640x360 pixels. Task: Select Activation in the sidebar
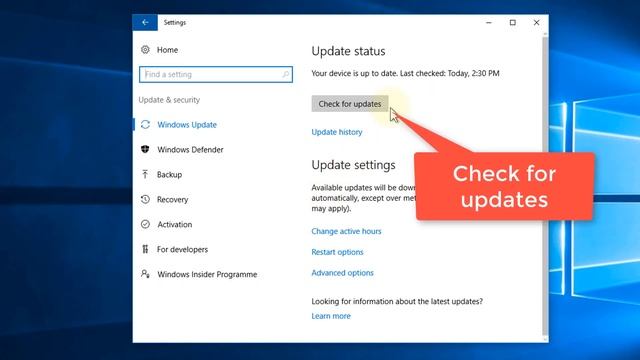coord(175,224)
